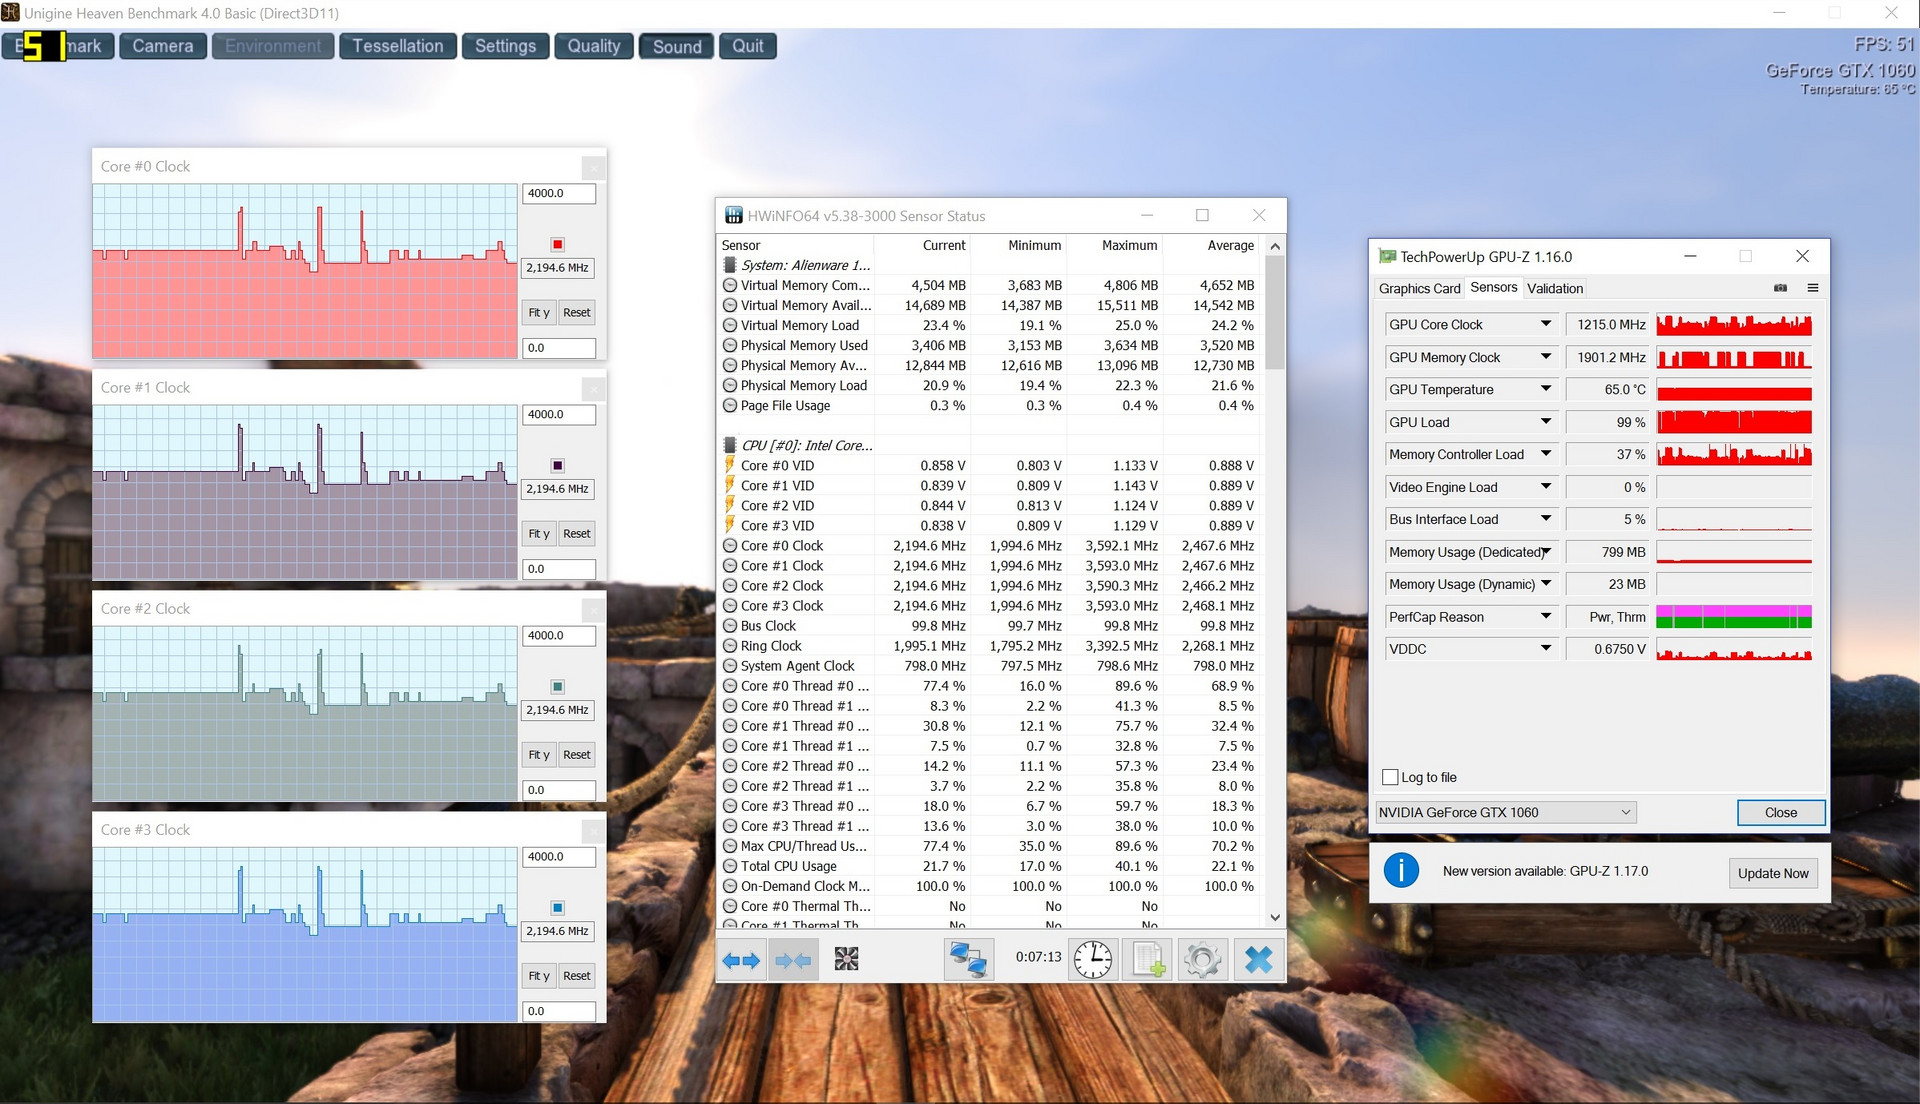The height and width of the screenshot is (1104, 1920).
Task: Click the Core #0 Clock sensor icon
Action: point(730,546)
